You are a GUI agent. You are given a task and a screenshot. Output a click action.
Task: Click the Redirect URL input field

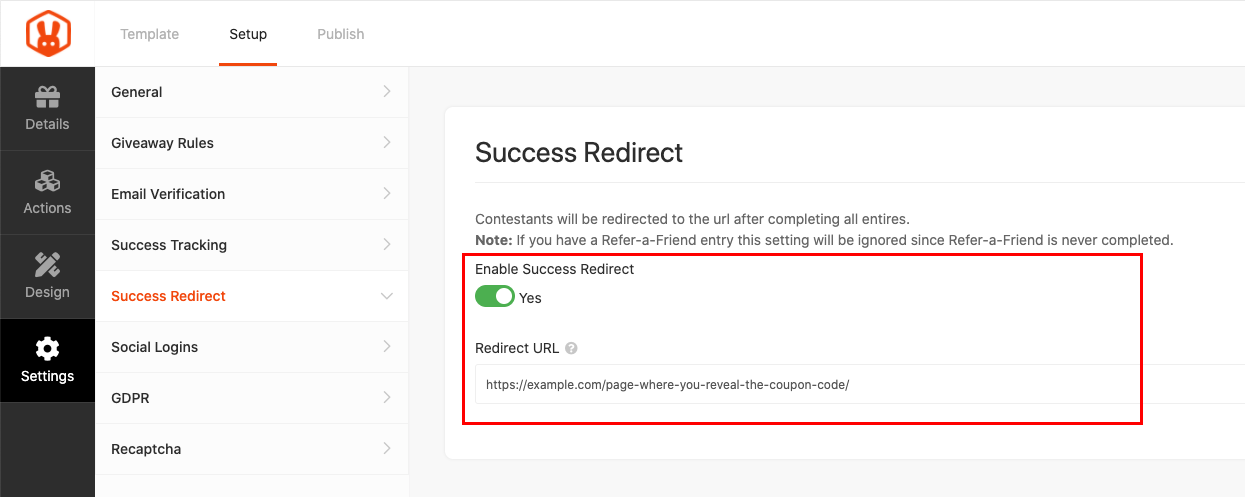click(800, 384)
